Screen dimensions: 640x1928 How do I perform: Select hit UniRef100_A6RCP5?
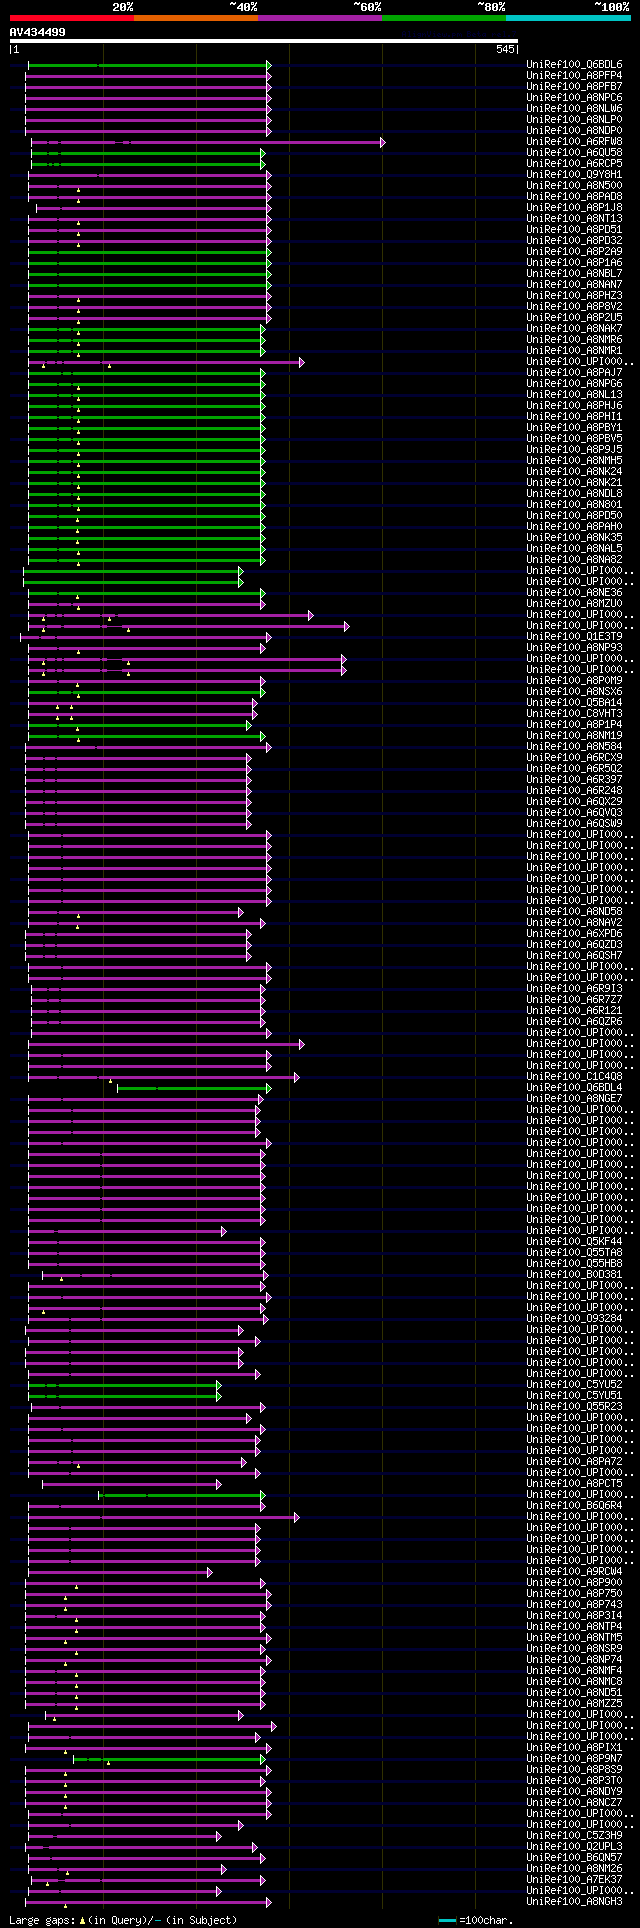pyautogui.click(x=574, y=163)
